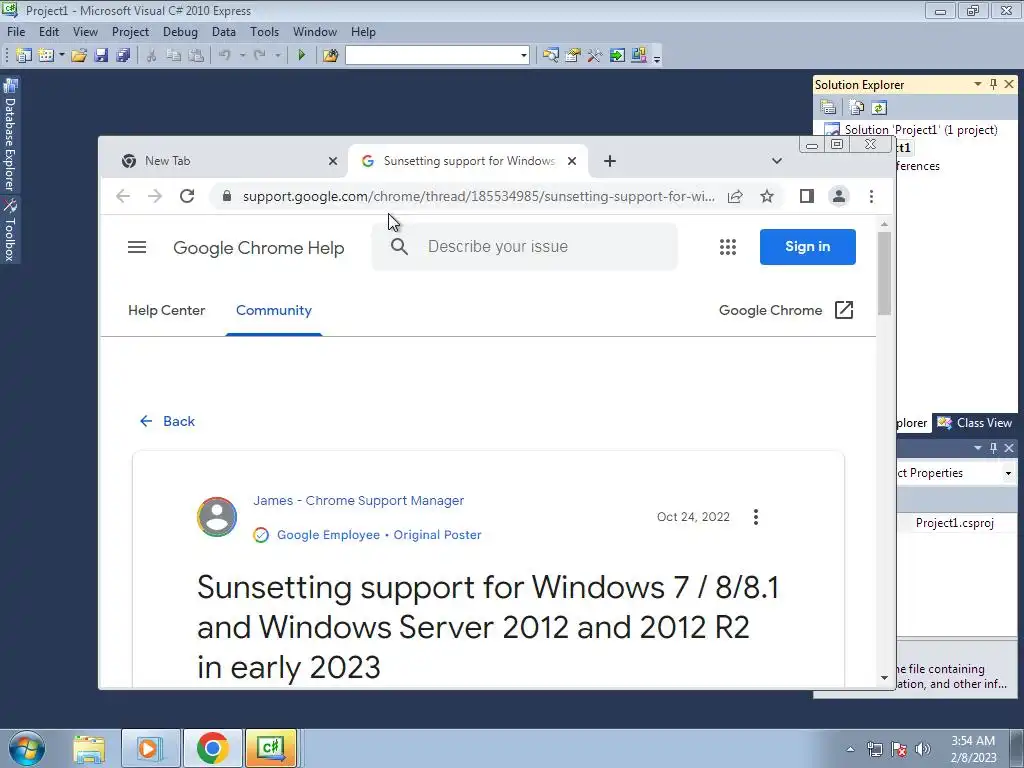
Task: Open the Help menu in Visual C#
Action: 363,32
